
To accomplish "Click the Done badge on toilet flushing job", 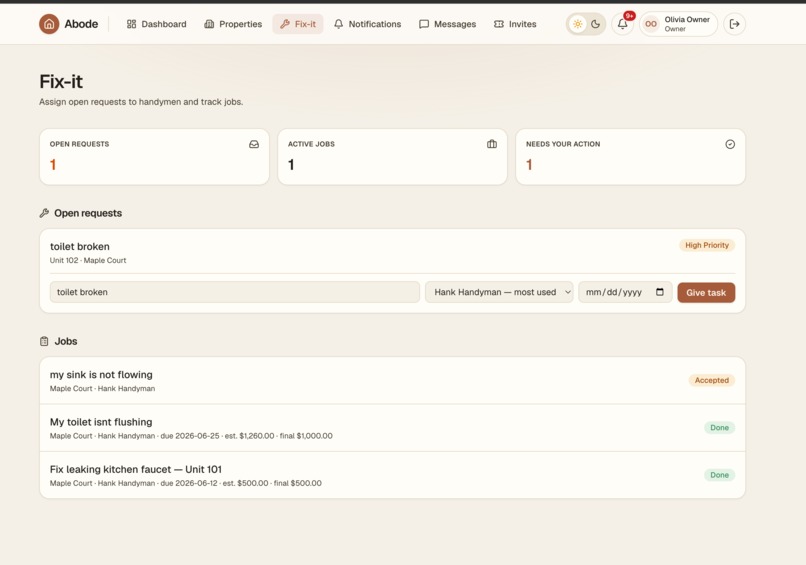I will click(x=720, y=428).
